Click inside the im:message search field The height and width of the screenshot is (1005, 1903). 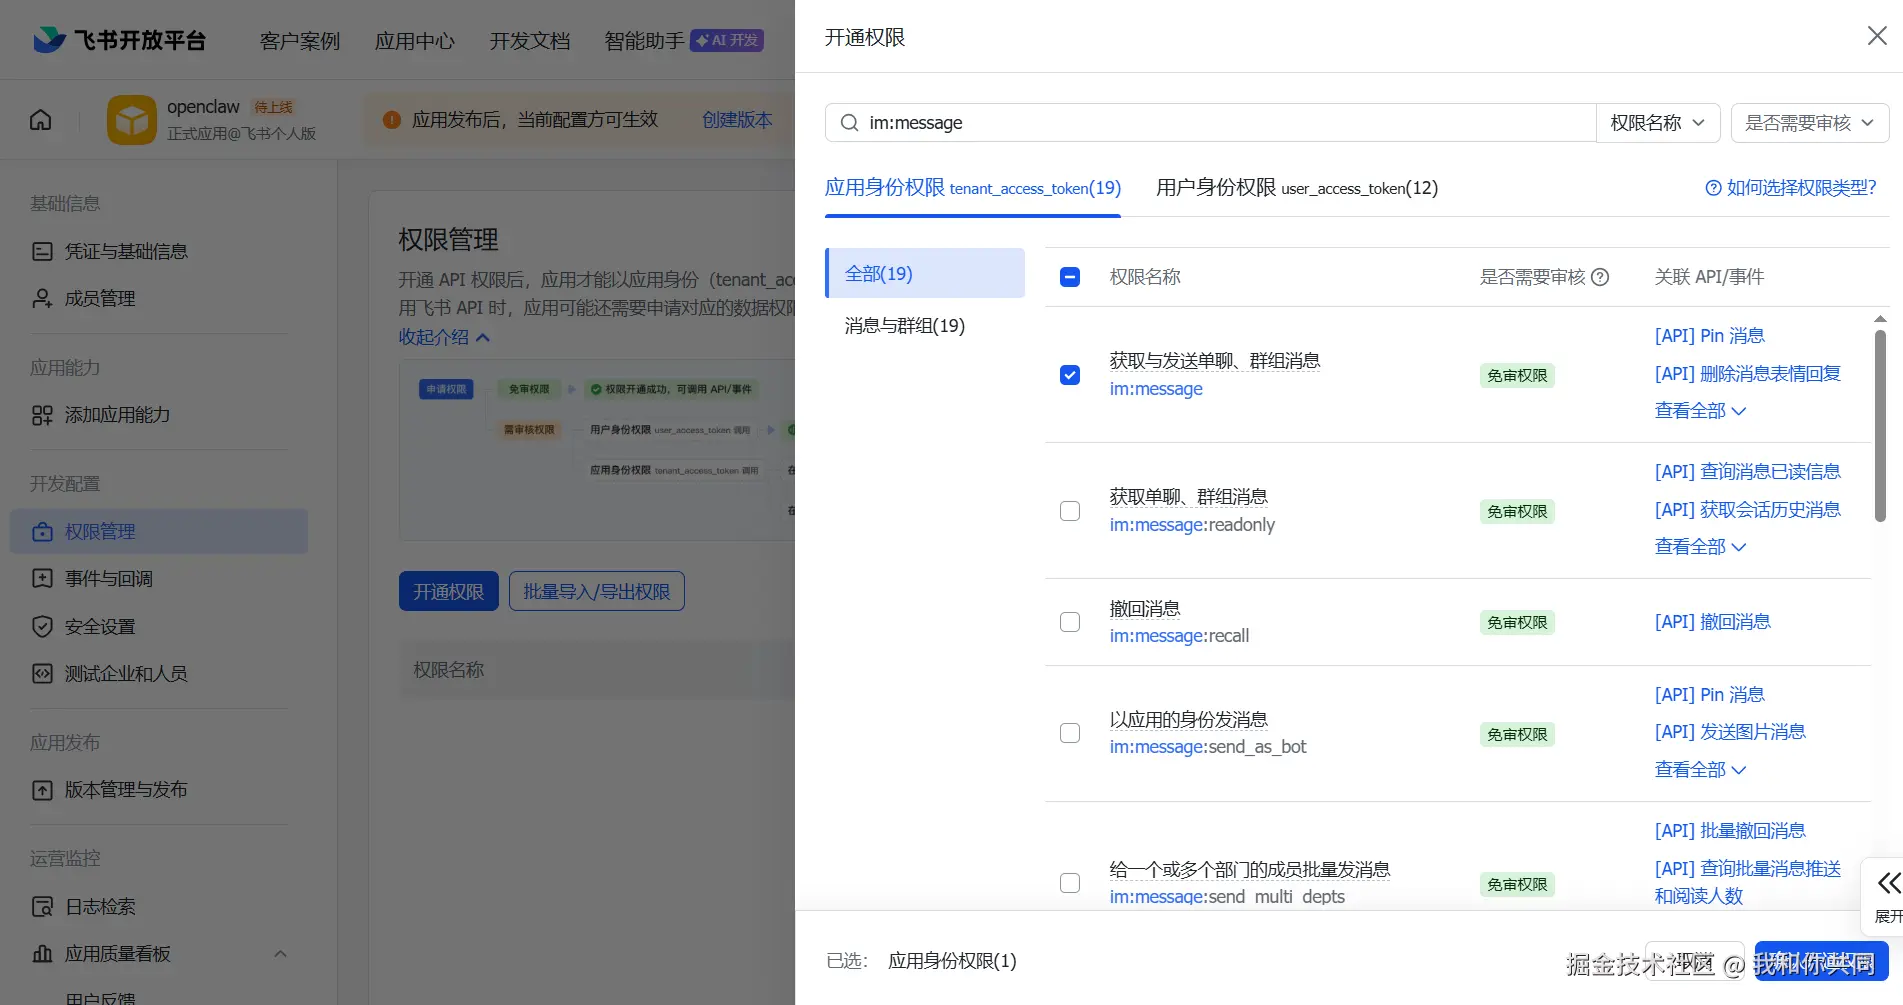point(1100,122)
